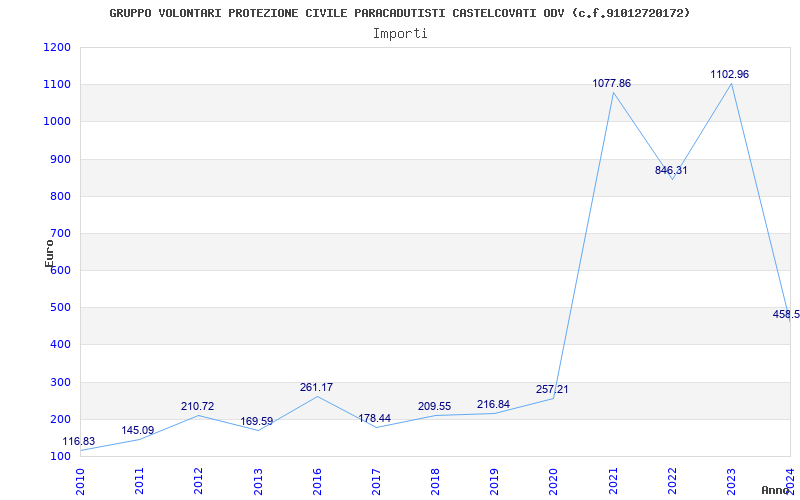Click the 800 y-axis value
Screen dimensions: 800x500
click(61, 196)
